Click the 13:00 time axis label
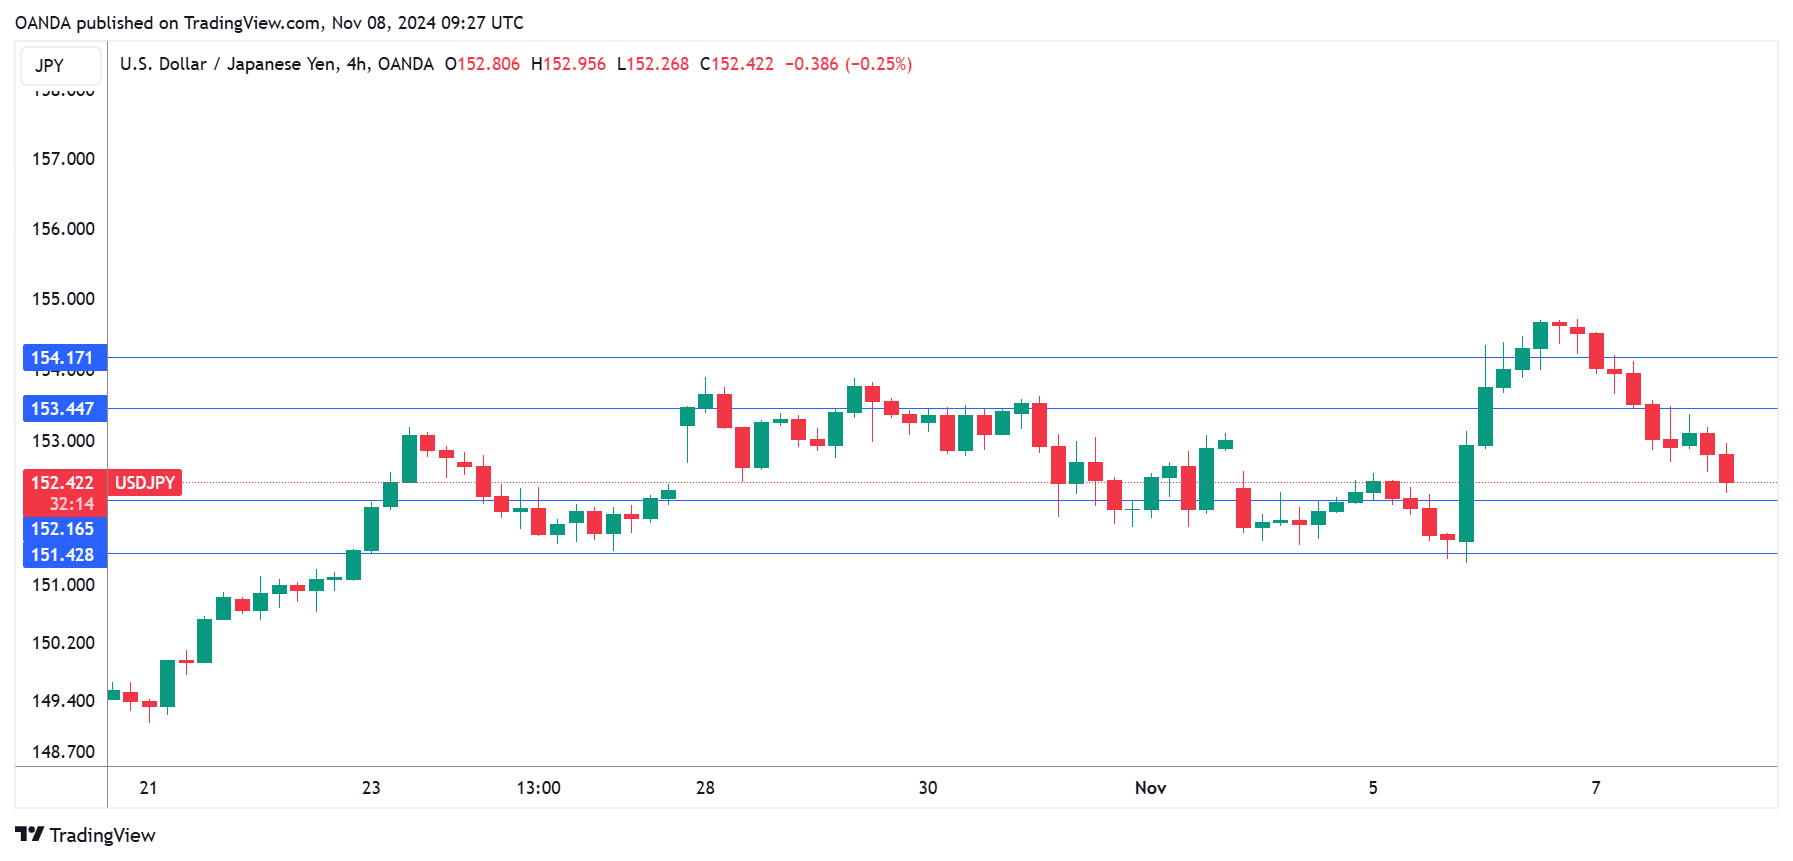 tap(538, 788)
